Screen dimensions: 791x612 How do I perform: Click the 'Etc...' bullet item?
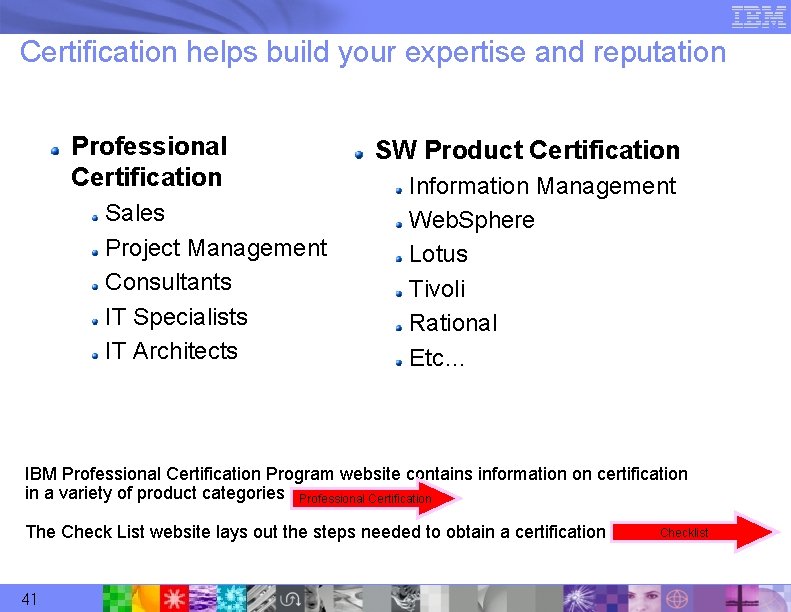tap(436, 358)
